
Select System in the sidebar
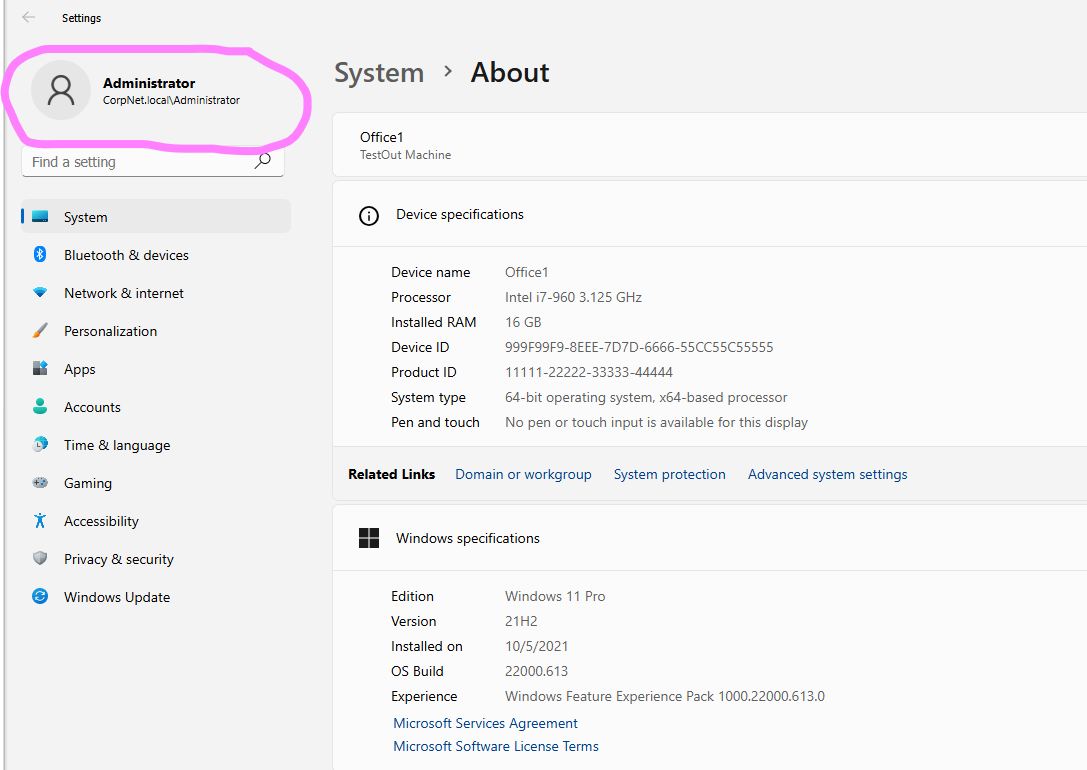tap(156, 217)
